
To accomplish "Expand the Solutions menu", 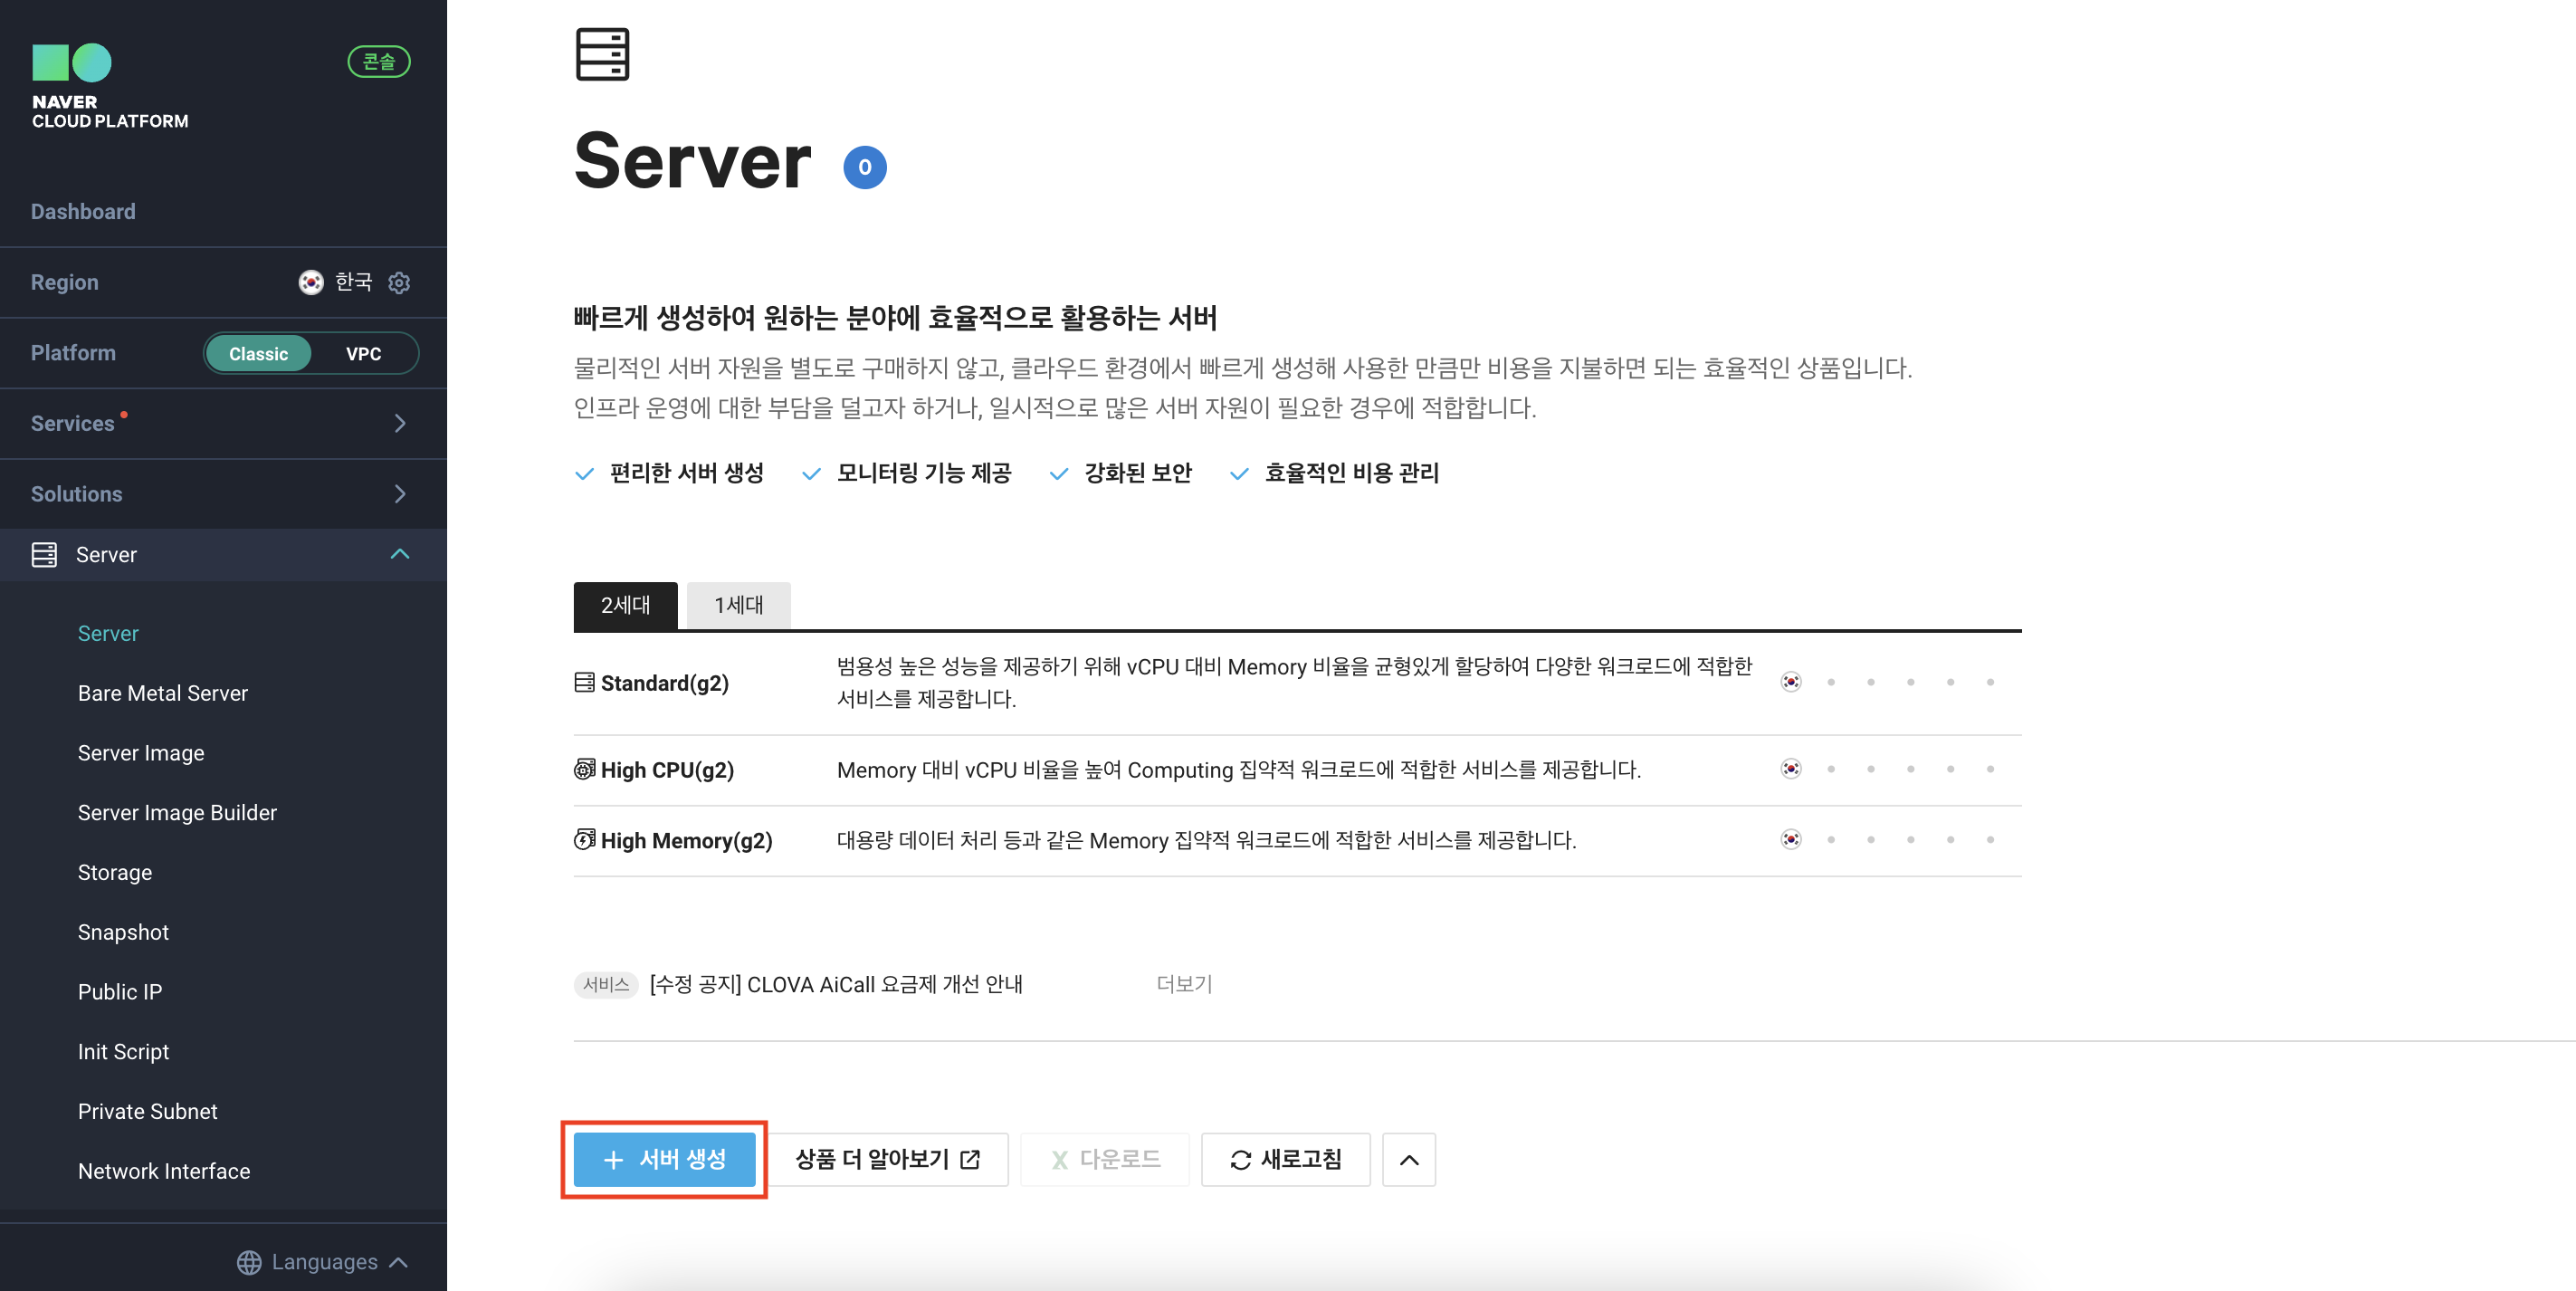I will coord(399,494).
